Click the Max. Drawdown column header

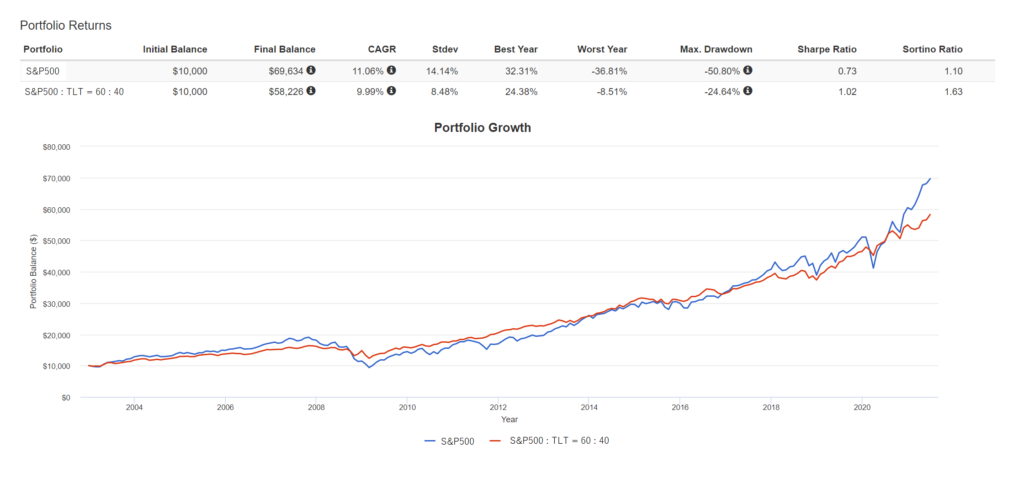pos(718,49)
